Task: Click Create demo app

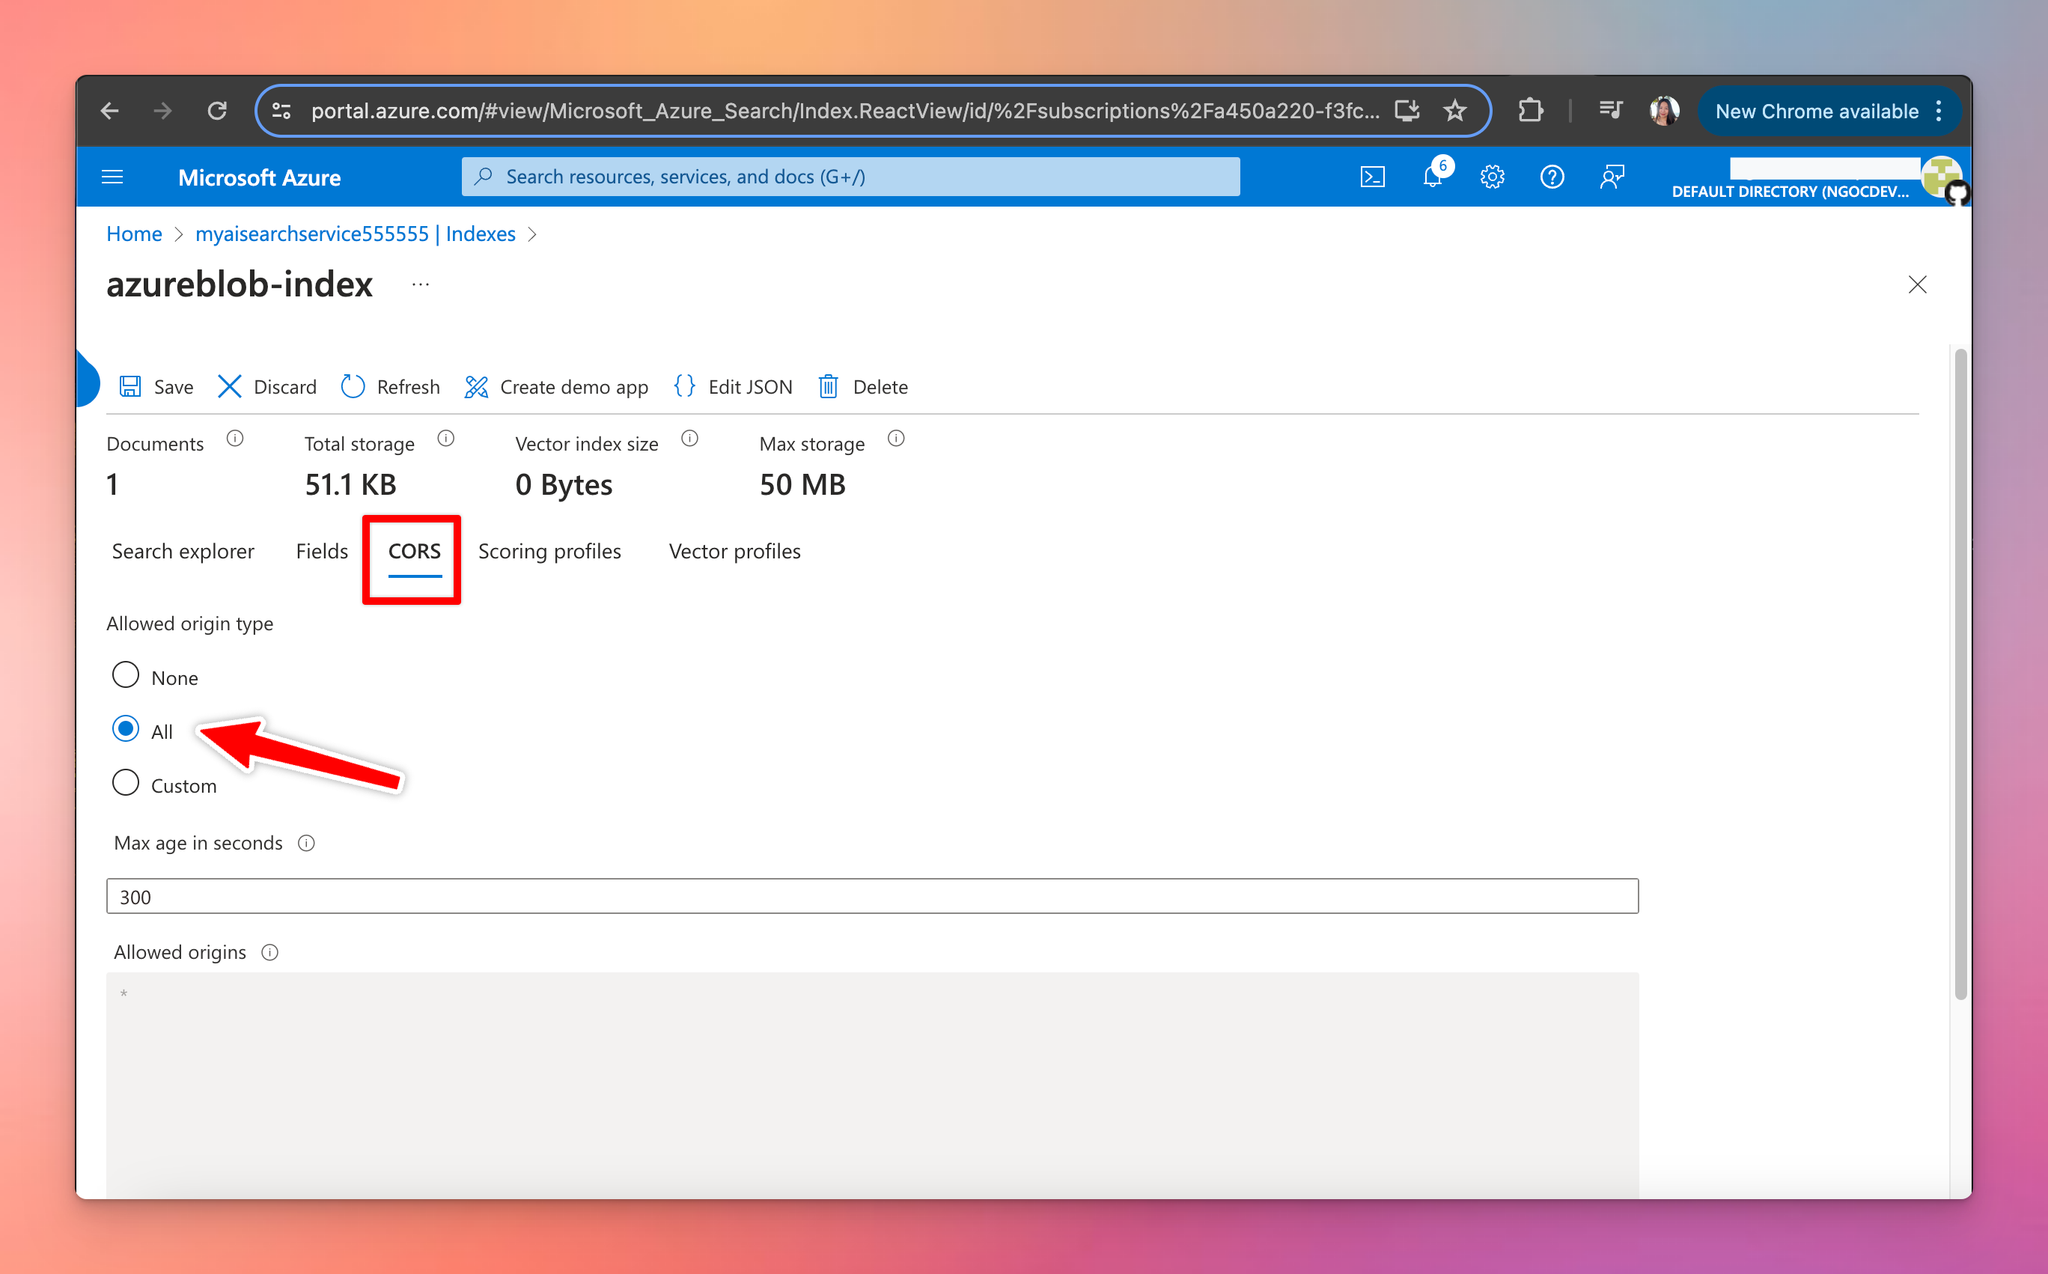Action: (556, 387)
